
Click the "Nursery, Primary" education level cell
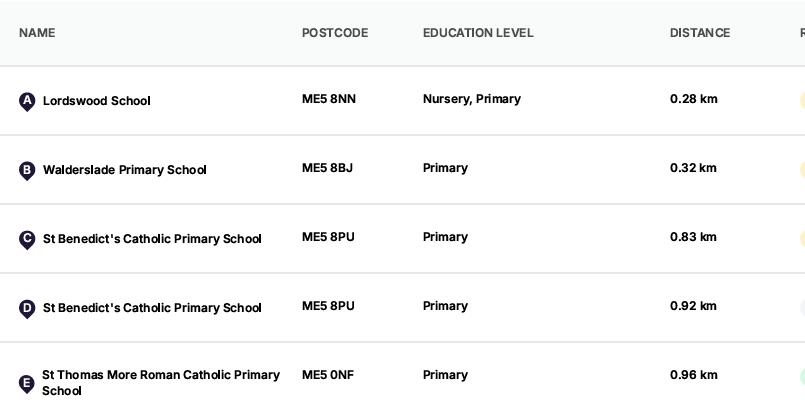pyautogui.click(x=472, y=99)
